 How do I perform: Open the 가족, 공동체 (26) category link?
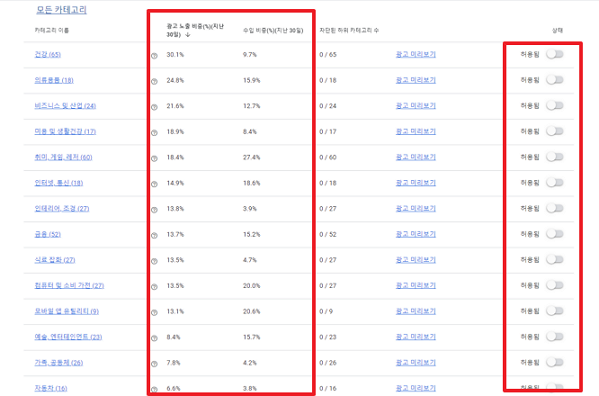[x=59, y=362]
